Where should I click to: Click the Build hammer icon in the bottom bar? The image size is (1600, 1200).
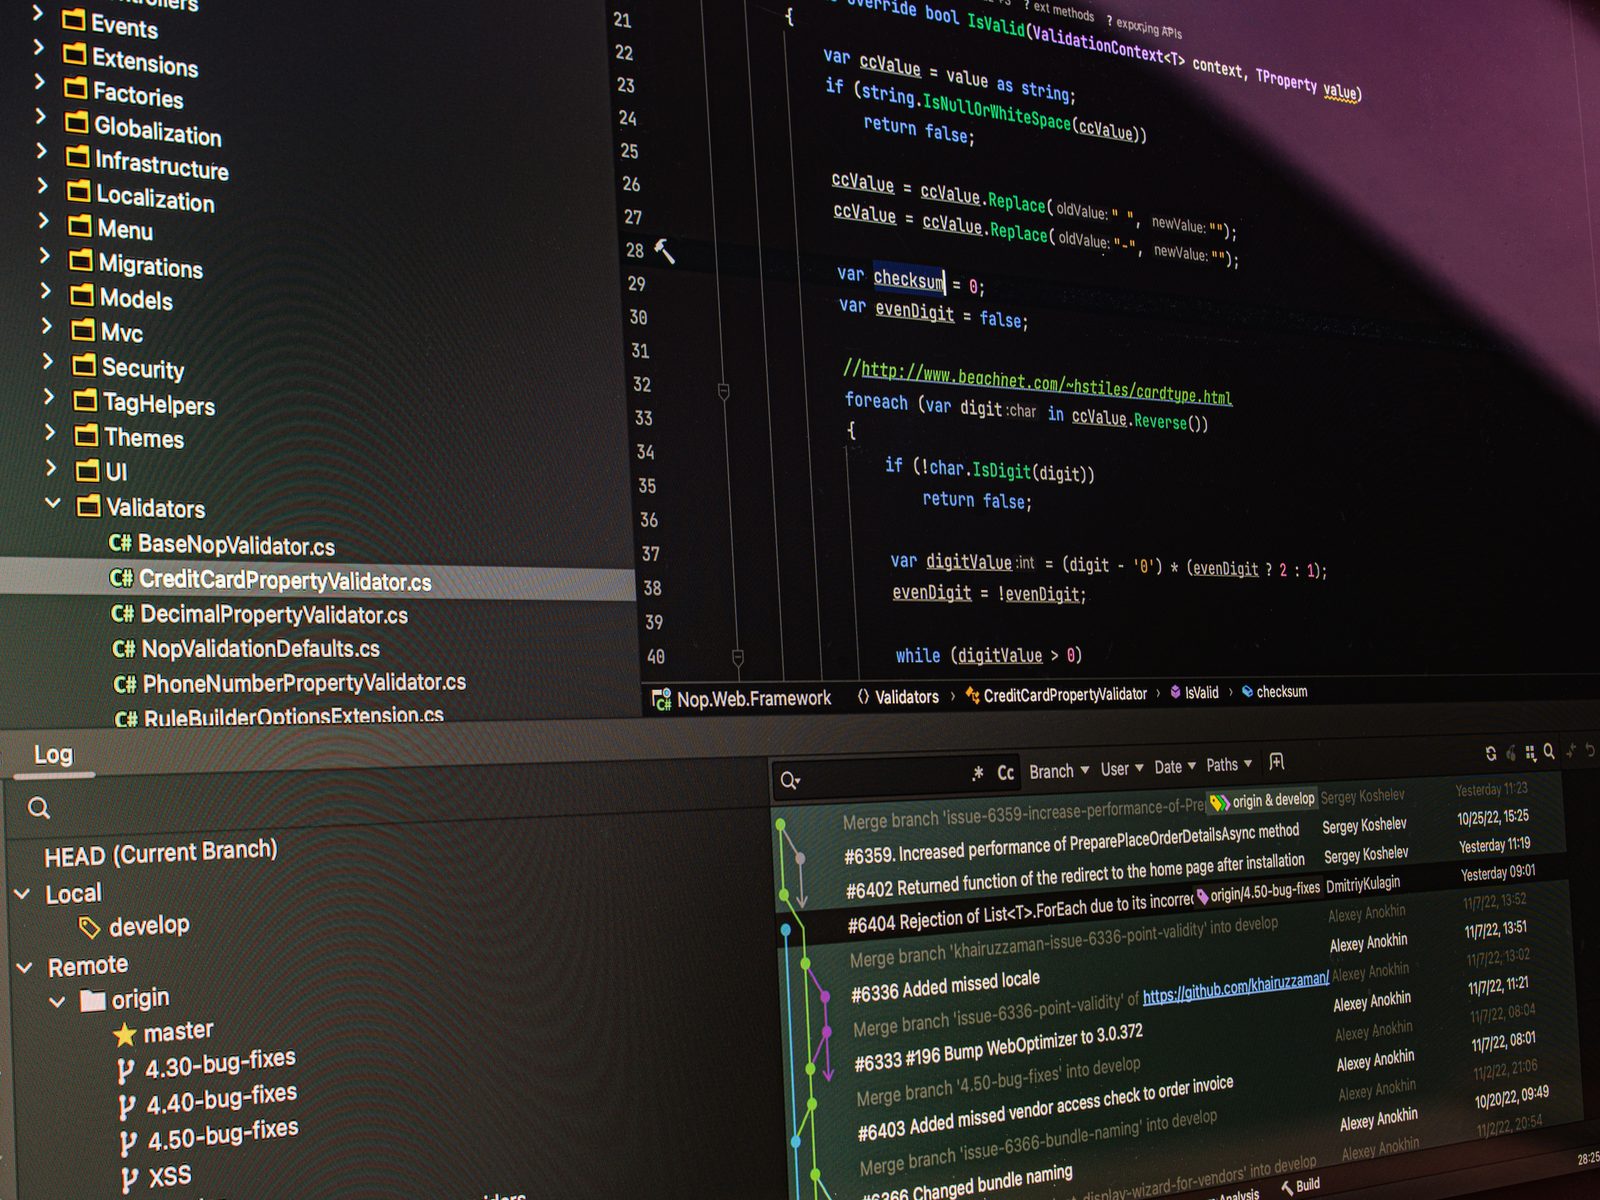point(1287,1189)
